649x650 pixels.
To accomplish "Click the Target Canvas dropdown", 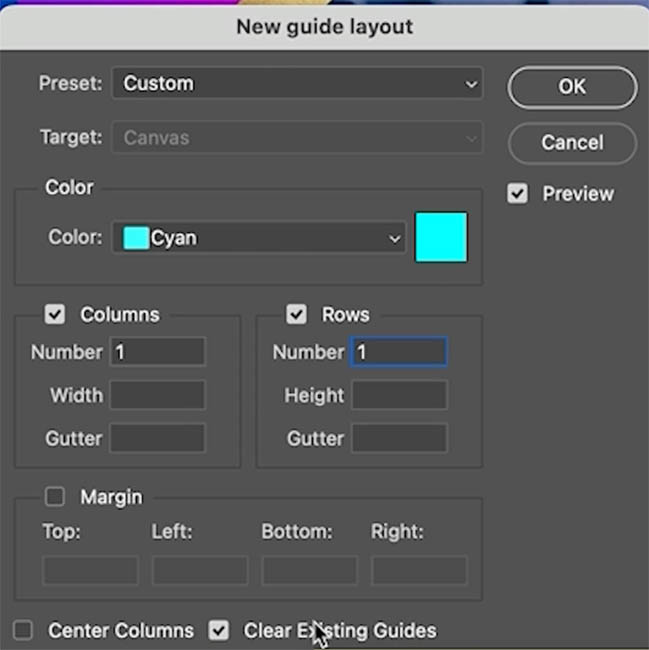I will (x=298, y=138).
